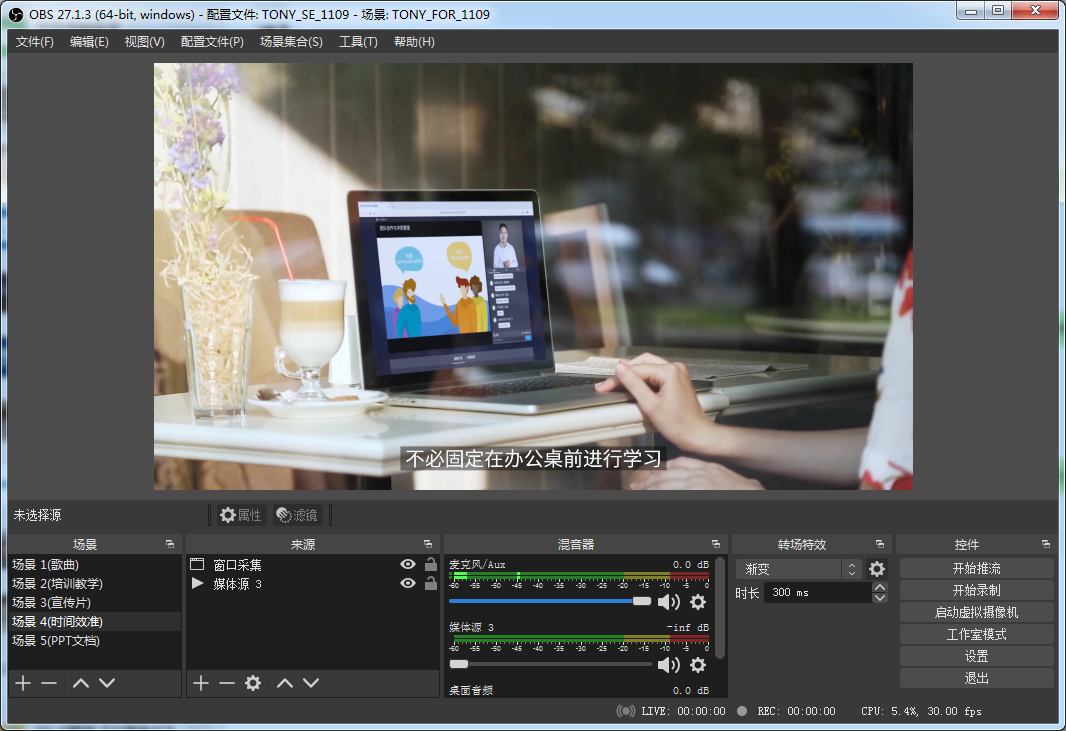1066x731 pixels.
Task: Mute the 麦克风/Aux audio channel
Action: coord(669,601)
